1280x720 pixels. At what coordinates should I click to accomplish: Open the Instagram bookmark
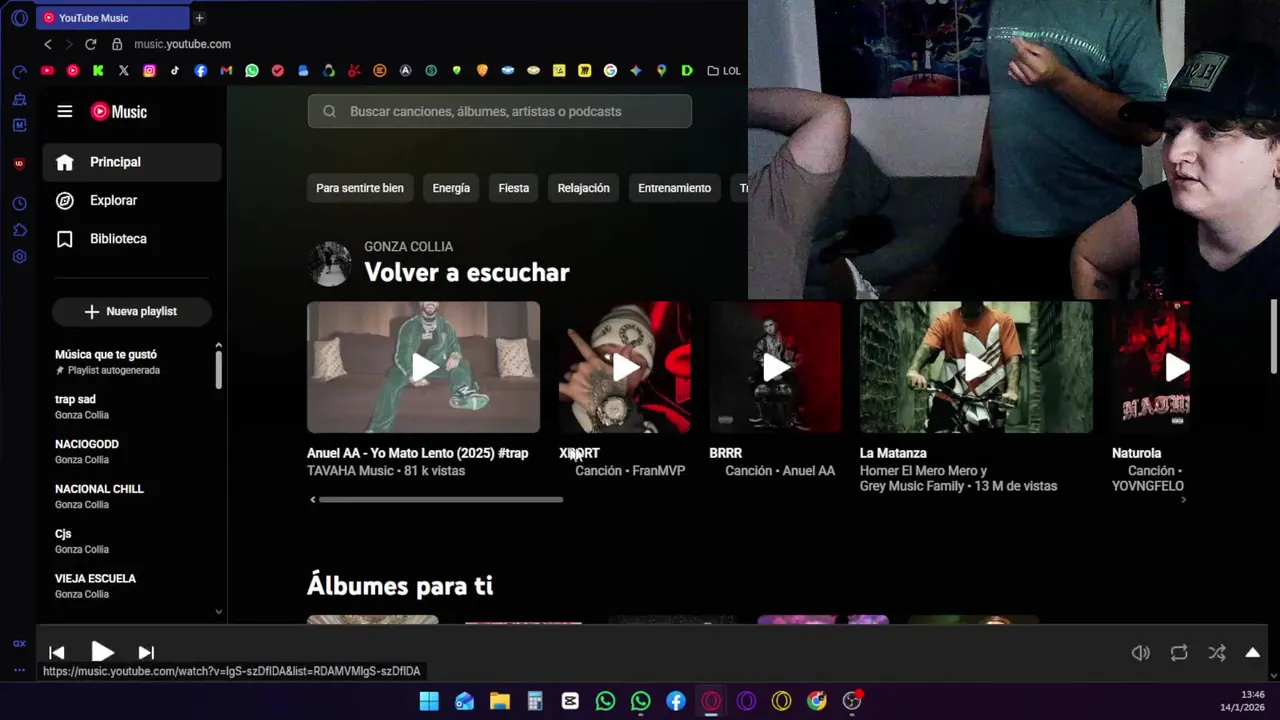pos(149,71)
